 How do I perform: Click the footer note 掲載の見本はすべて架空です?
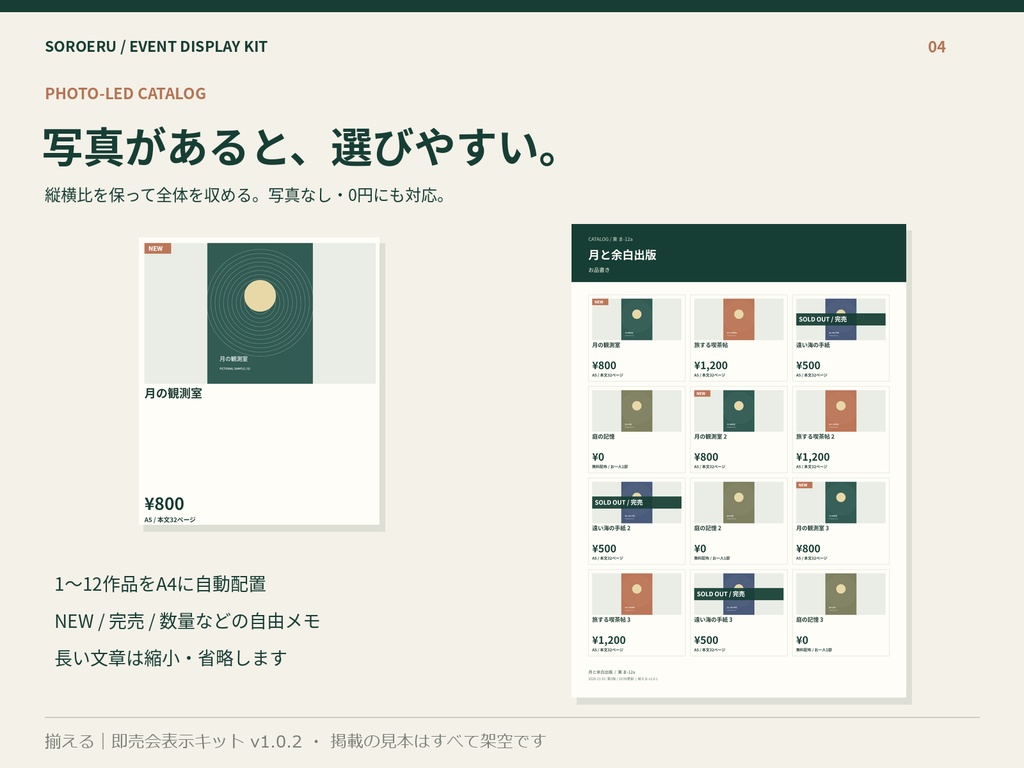click(438, 741)
